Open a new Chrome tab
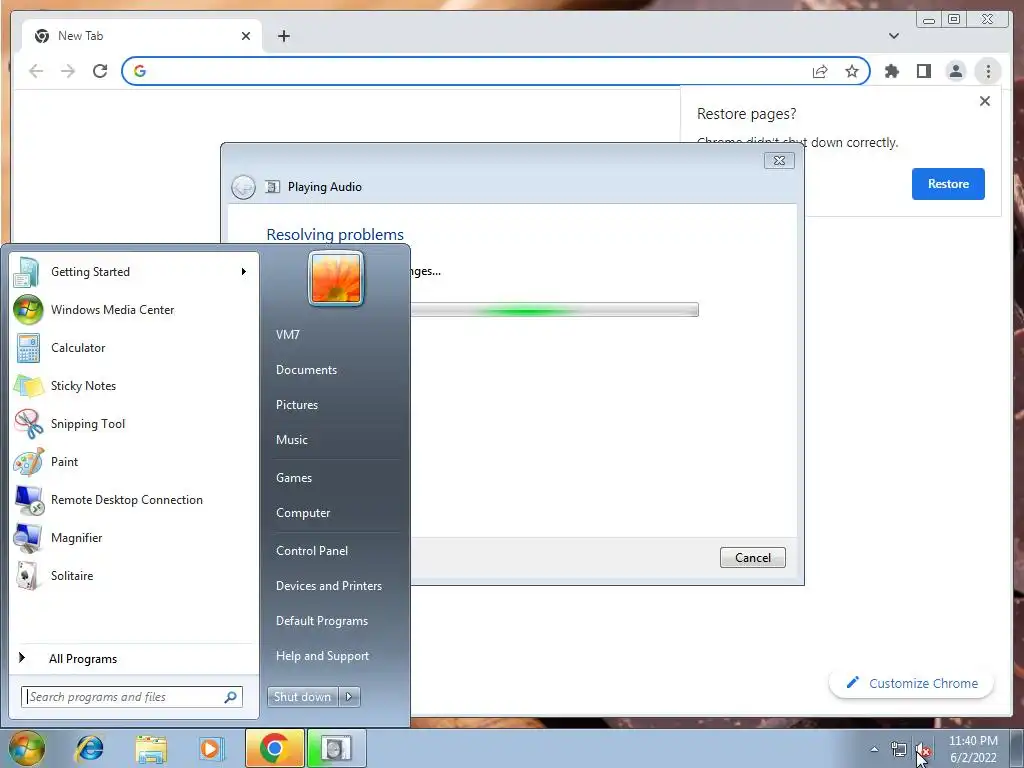The height and width of the screenshot is (768, 1024). point(283,36)
